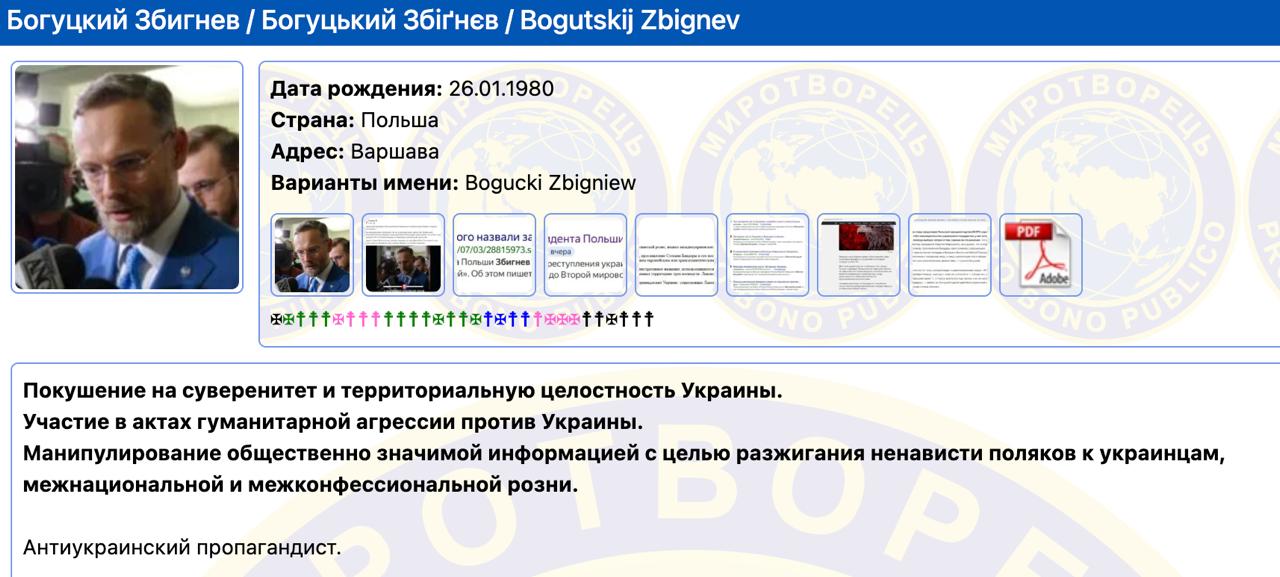Select the birth date '26.01.1980'
The image size is (1280, 577).
click(x=501, y=88)
